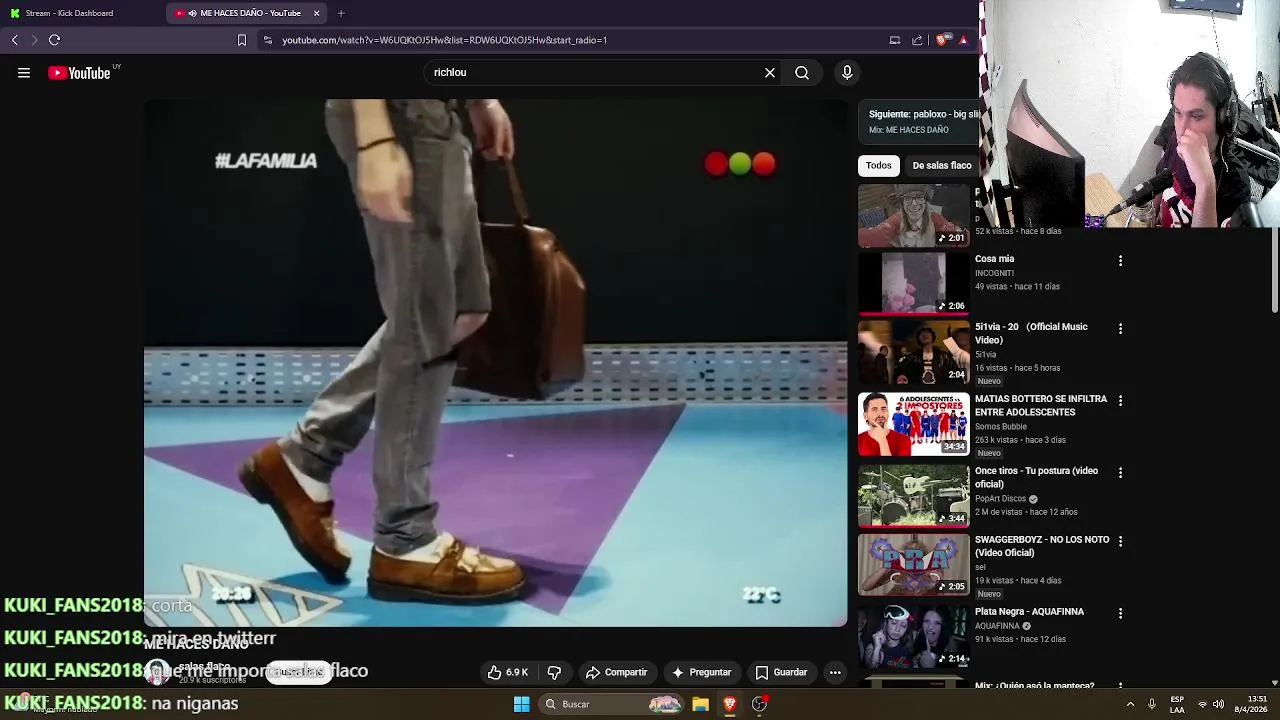This screenshot has width=1280, height=720.
Task: Dislike the video with thumbs down
Action: click(x=554, y=672)
